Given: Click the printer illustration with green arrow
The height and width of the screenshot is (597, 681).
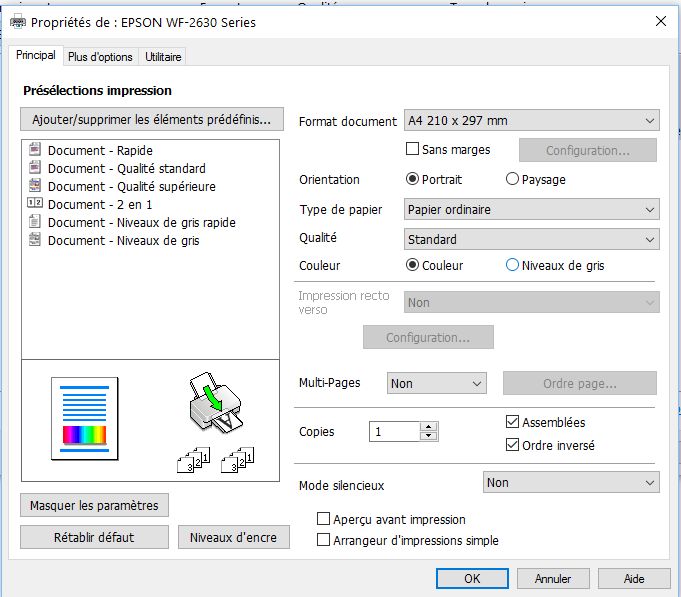Looking at the screenshot, I should (x=215, y=402).
